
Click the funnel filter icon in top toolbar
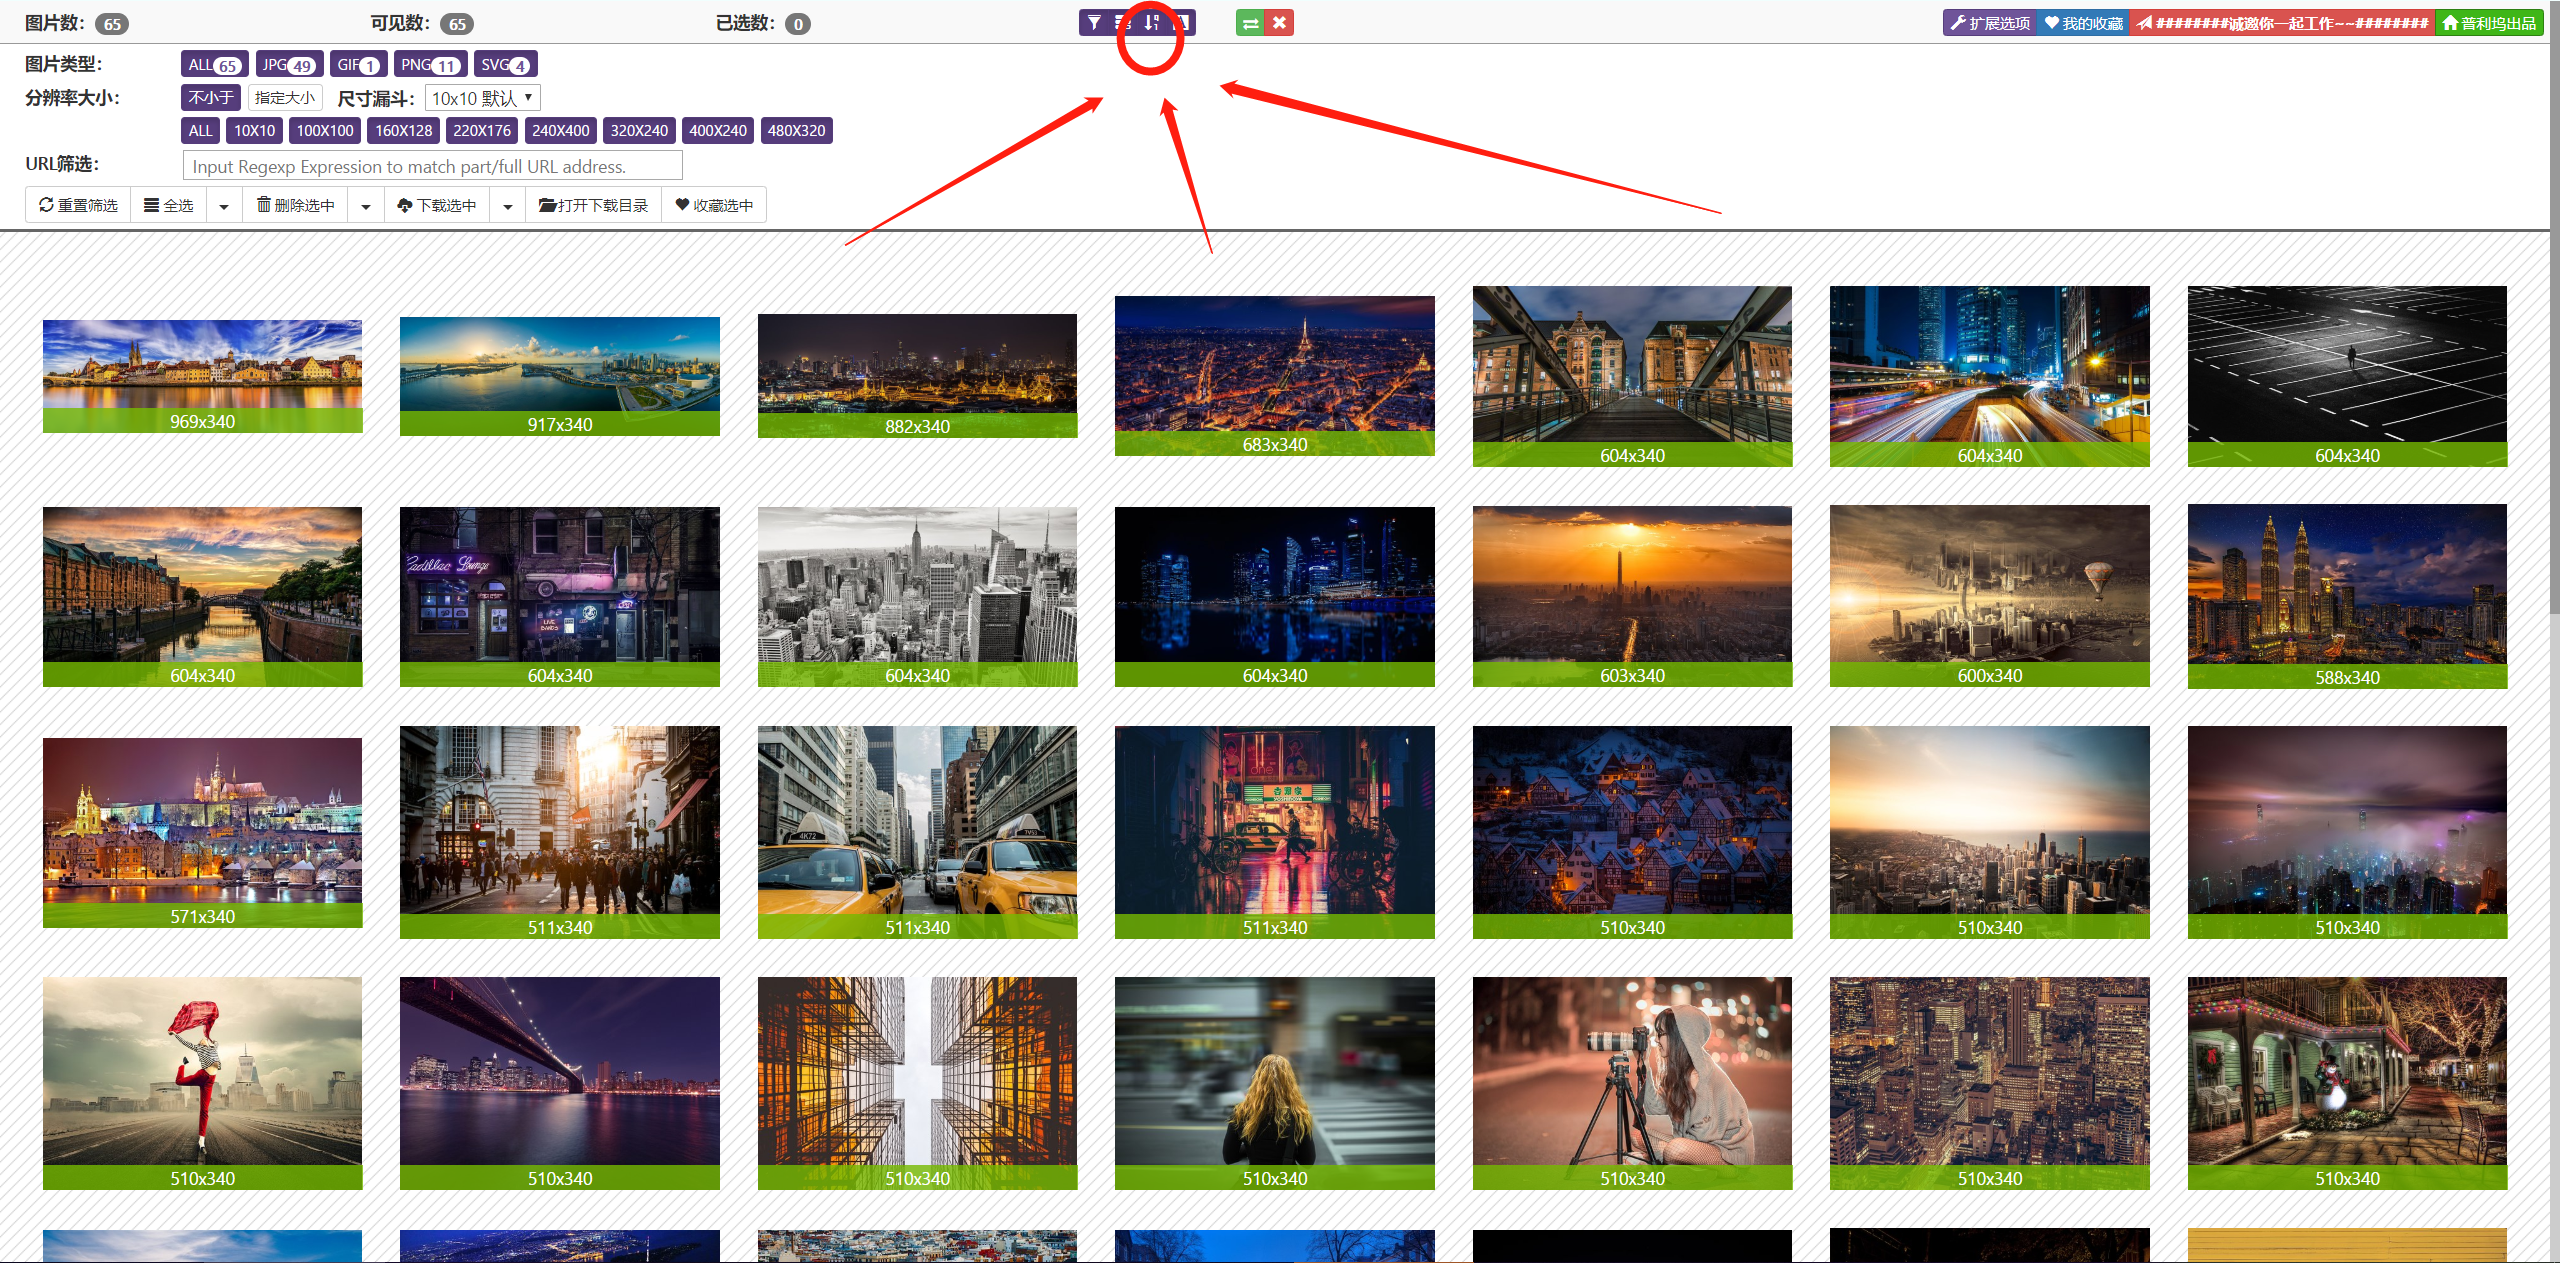pos(1094,22)
